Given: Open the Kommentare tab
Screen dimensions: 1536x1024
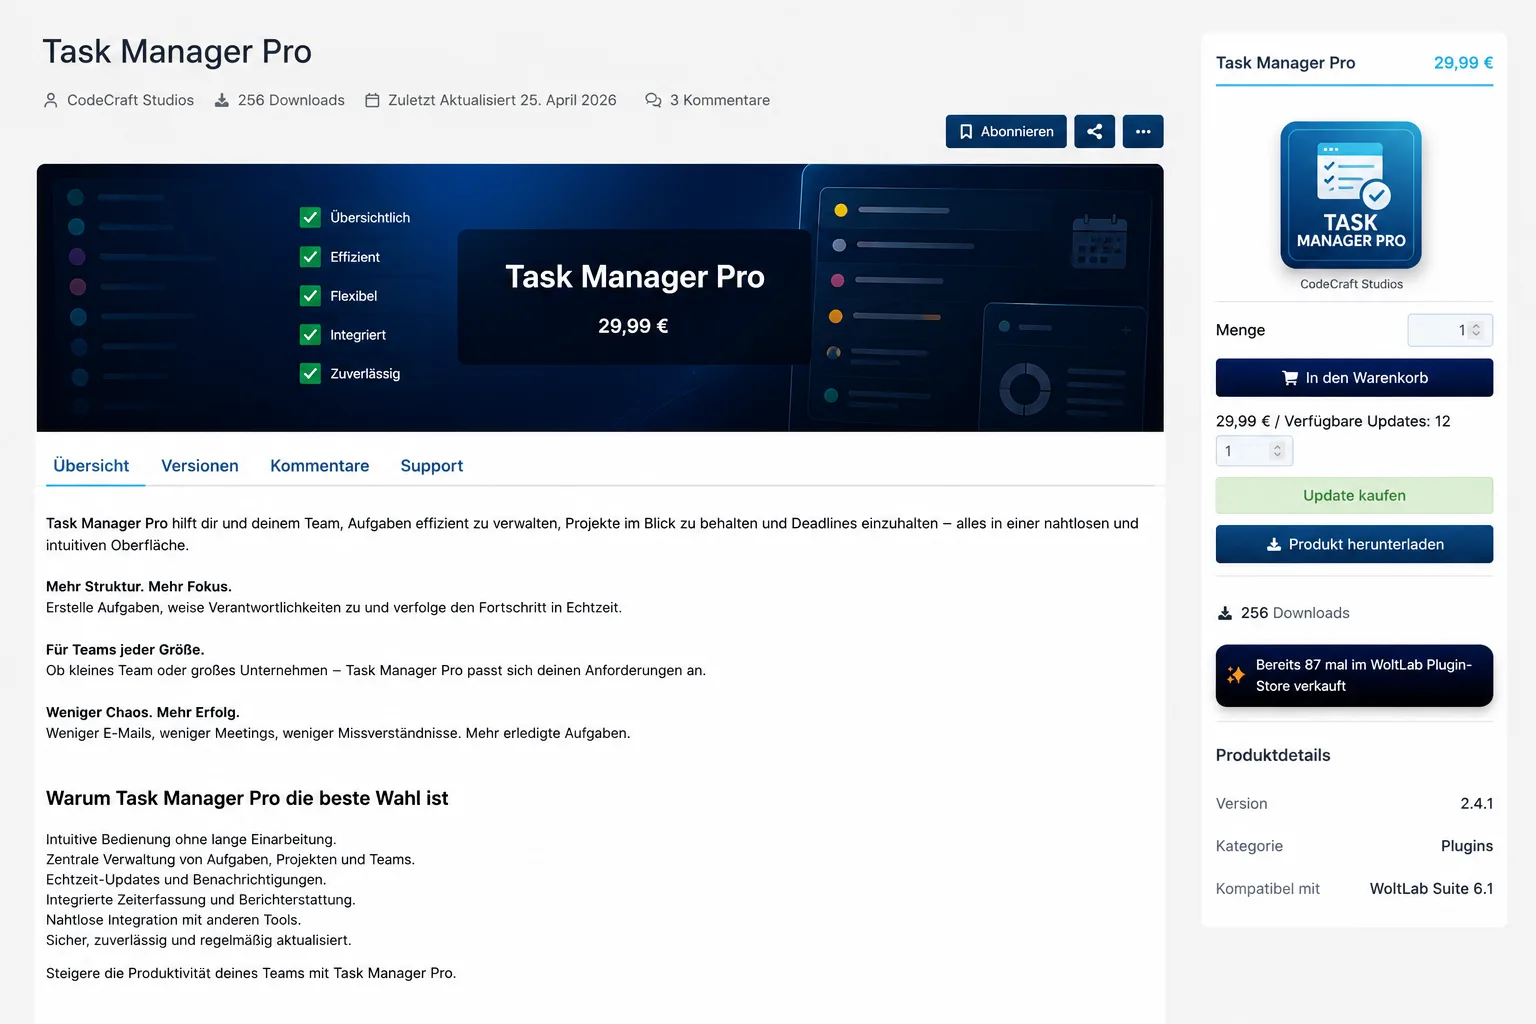Looking at the screenshot, I should pos(320,466).
